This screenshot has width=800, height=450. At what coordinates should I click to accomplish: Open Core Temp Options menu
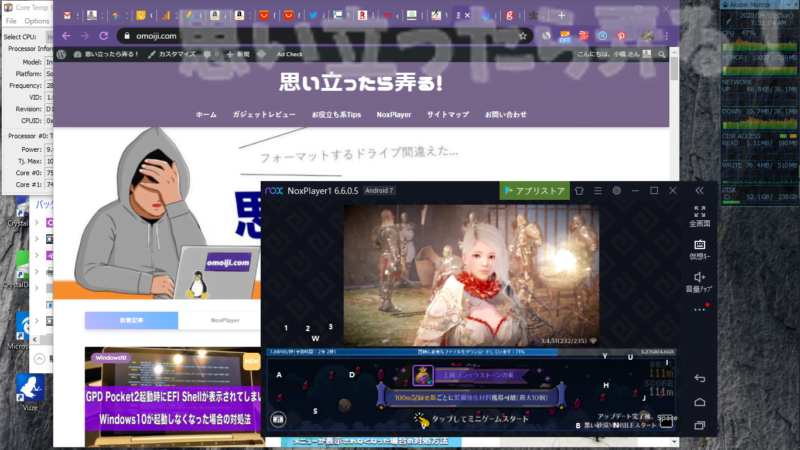37,21
